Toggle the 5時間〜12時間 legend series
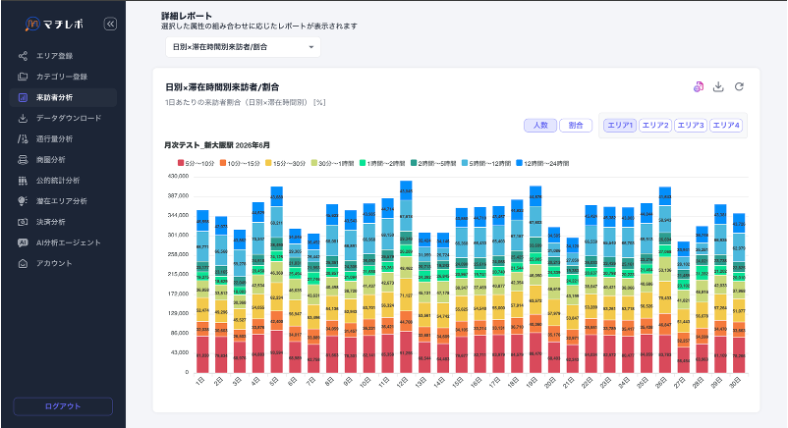 (486, 163)
